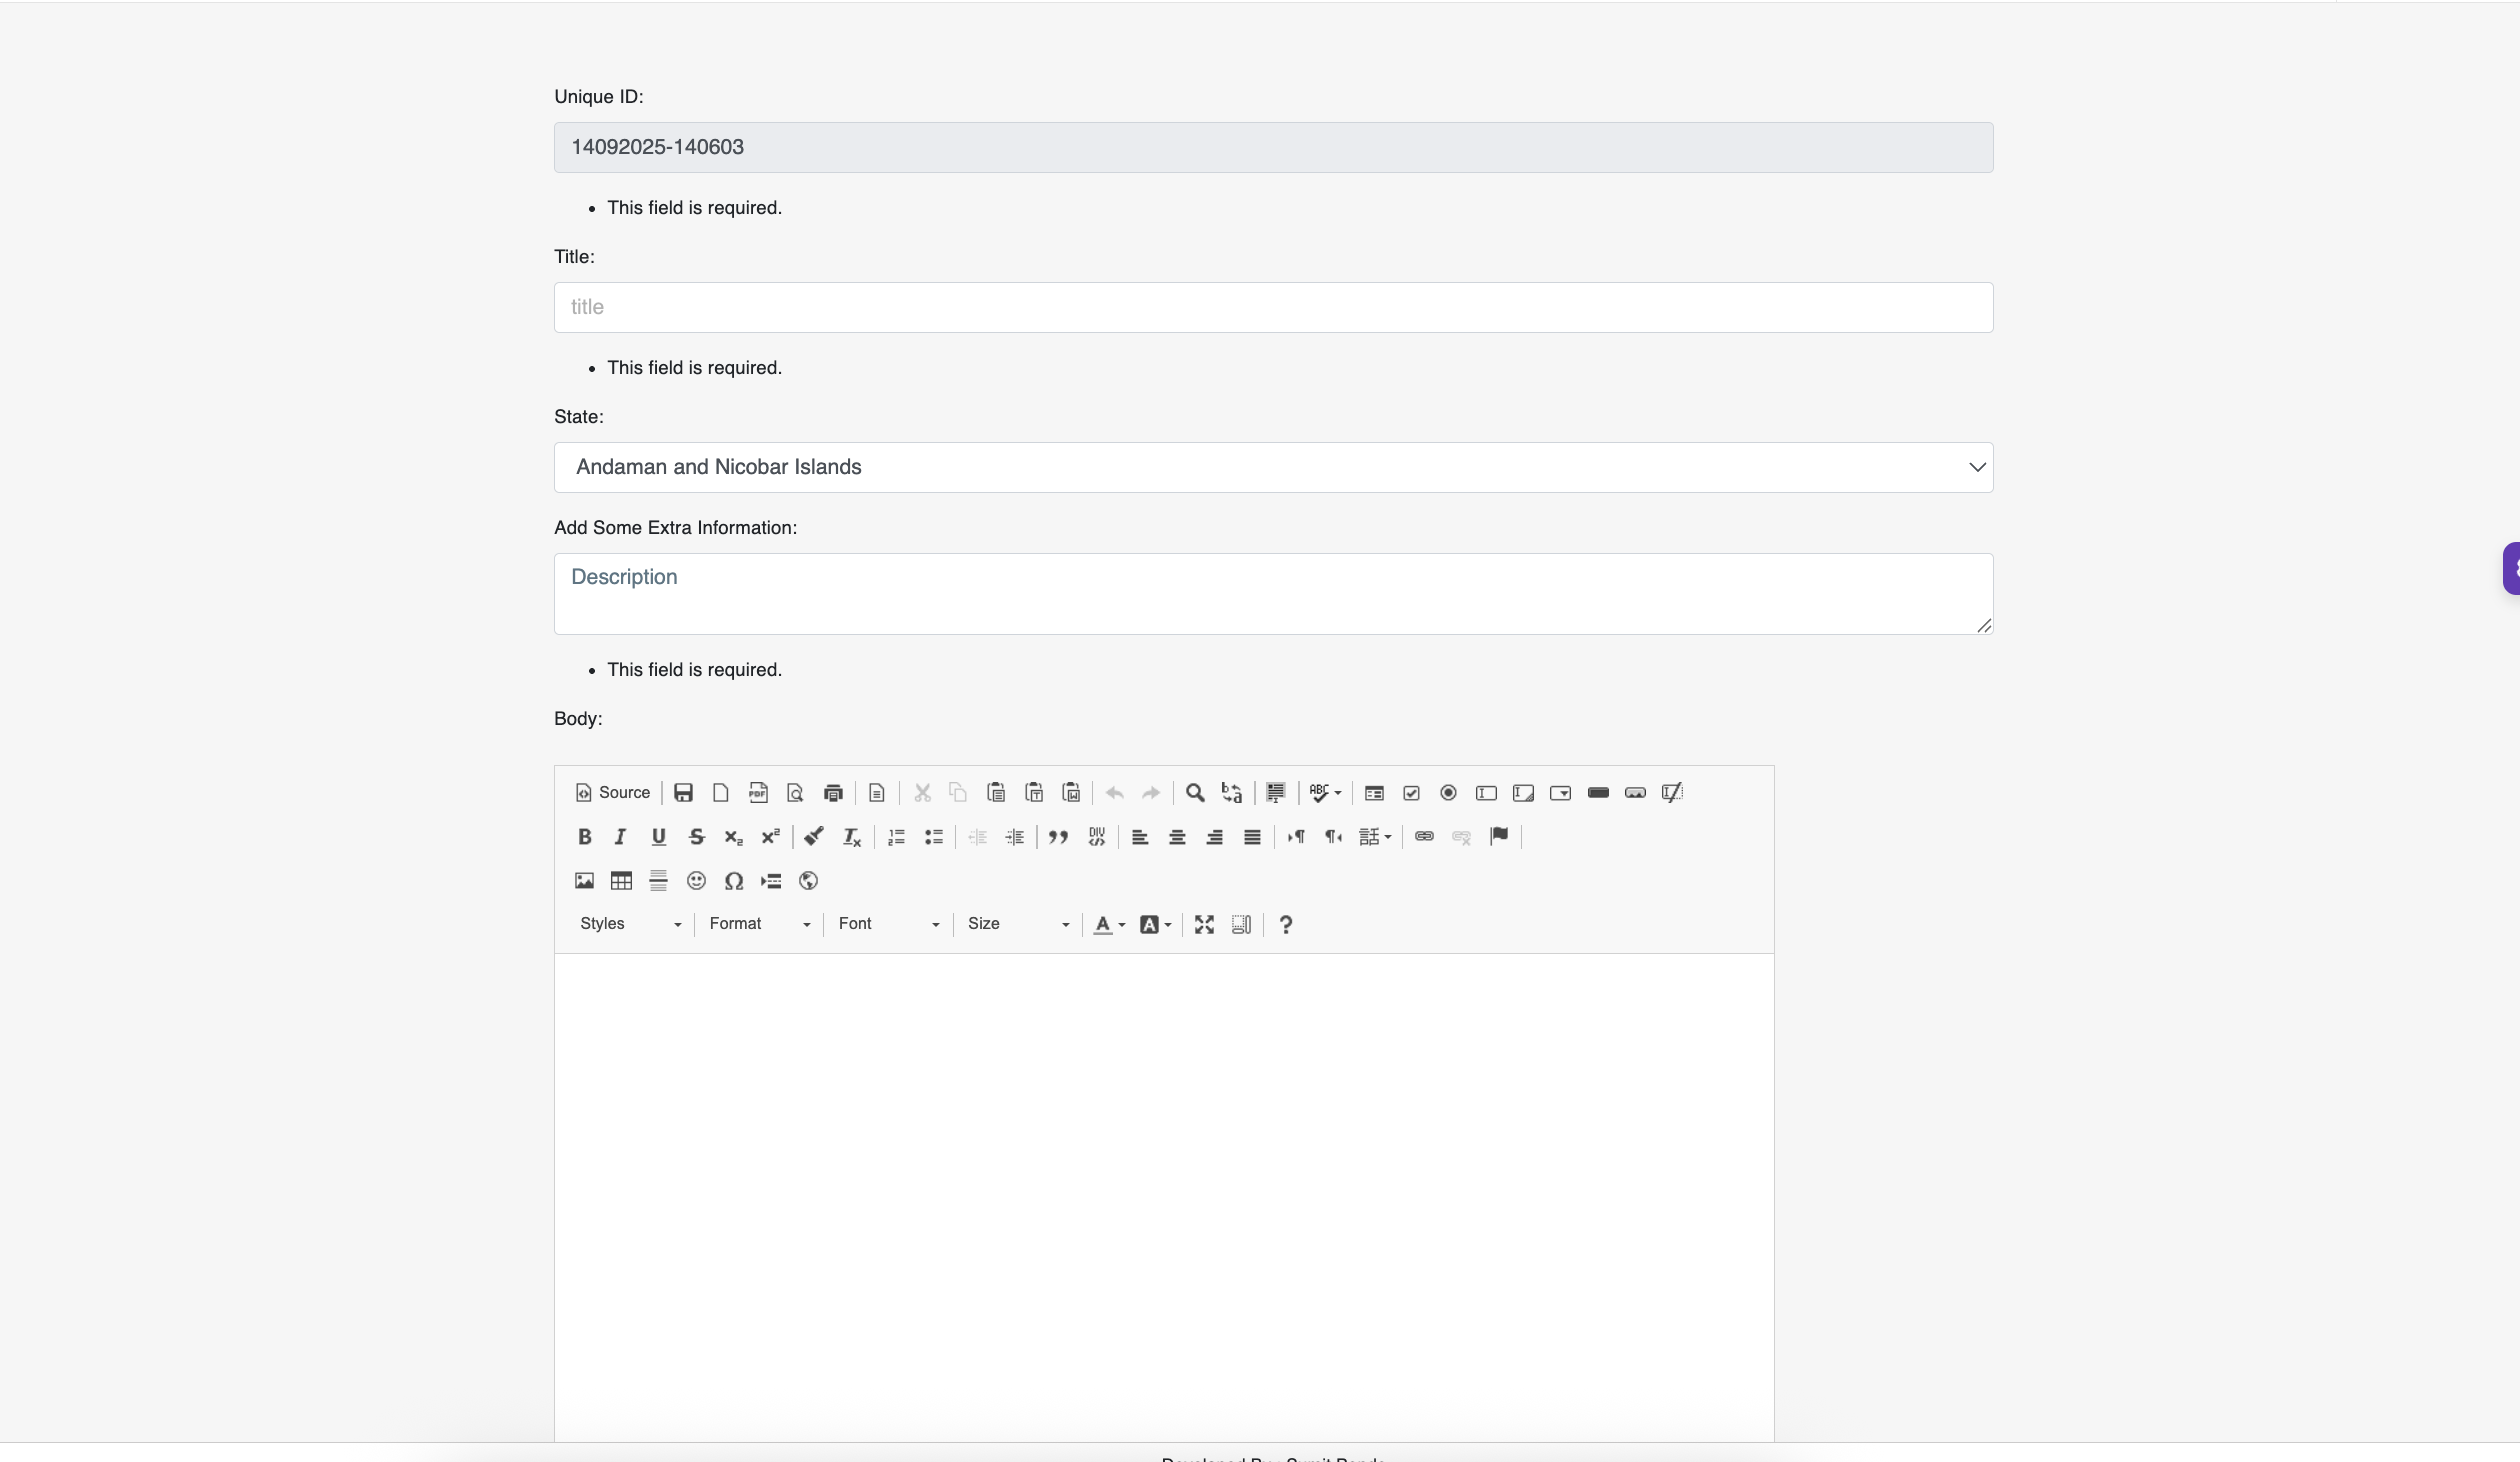The width and height of the screenshot is (2520, 1462).
Task: Insert special character Omega symbol
Action: coord(734,881)
